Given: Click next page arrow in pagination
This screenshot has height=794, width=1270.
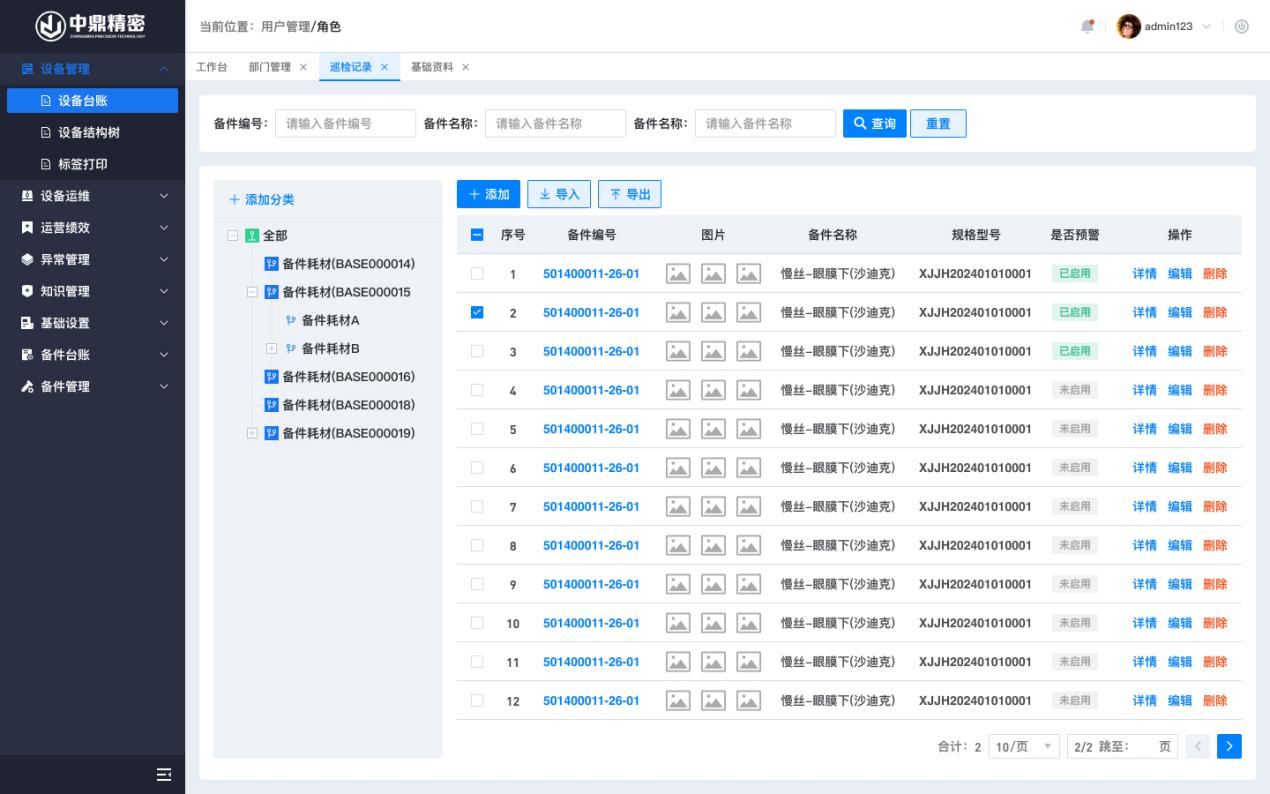Looking at the screenshot, I should [1229, 746].
